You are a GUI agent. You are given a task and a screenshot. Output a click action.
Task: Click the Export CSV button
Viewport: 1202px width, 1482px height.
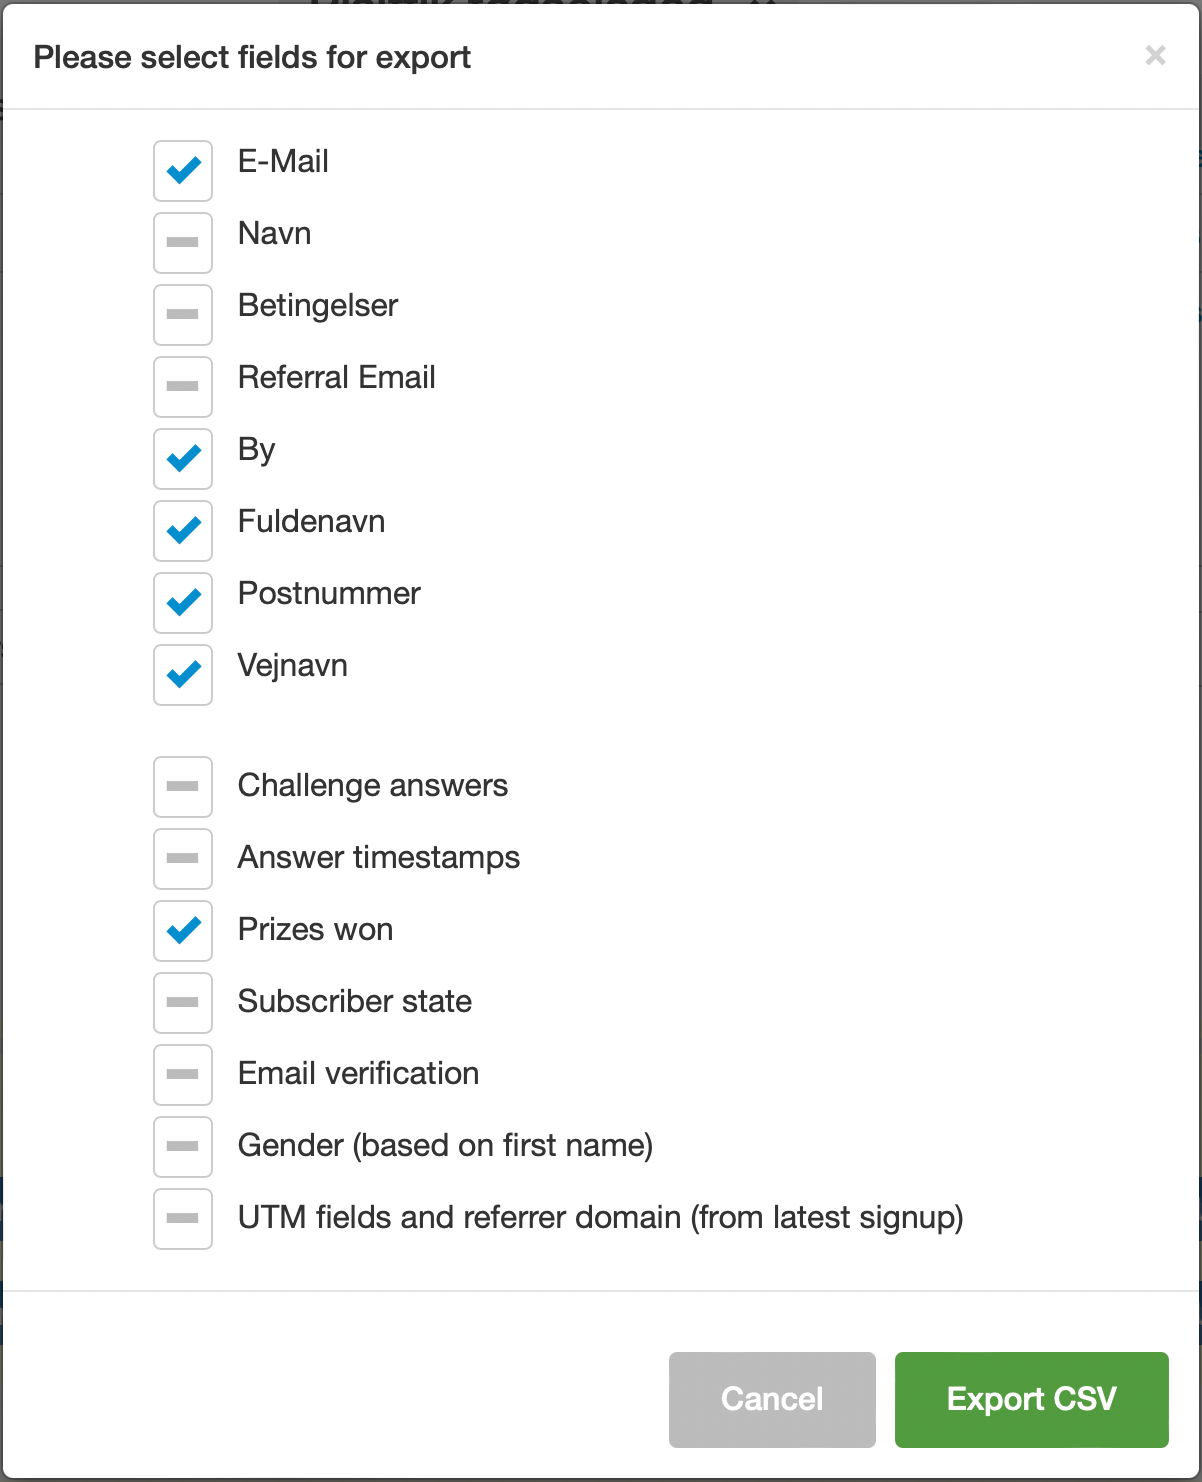(1031, 1399)
